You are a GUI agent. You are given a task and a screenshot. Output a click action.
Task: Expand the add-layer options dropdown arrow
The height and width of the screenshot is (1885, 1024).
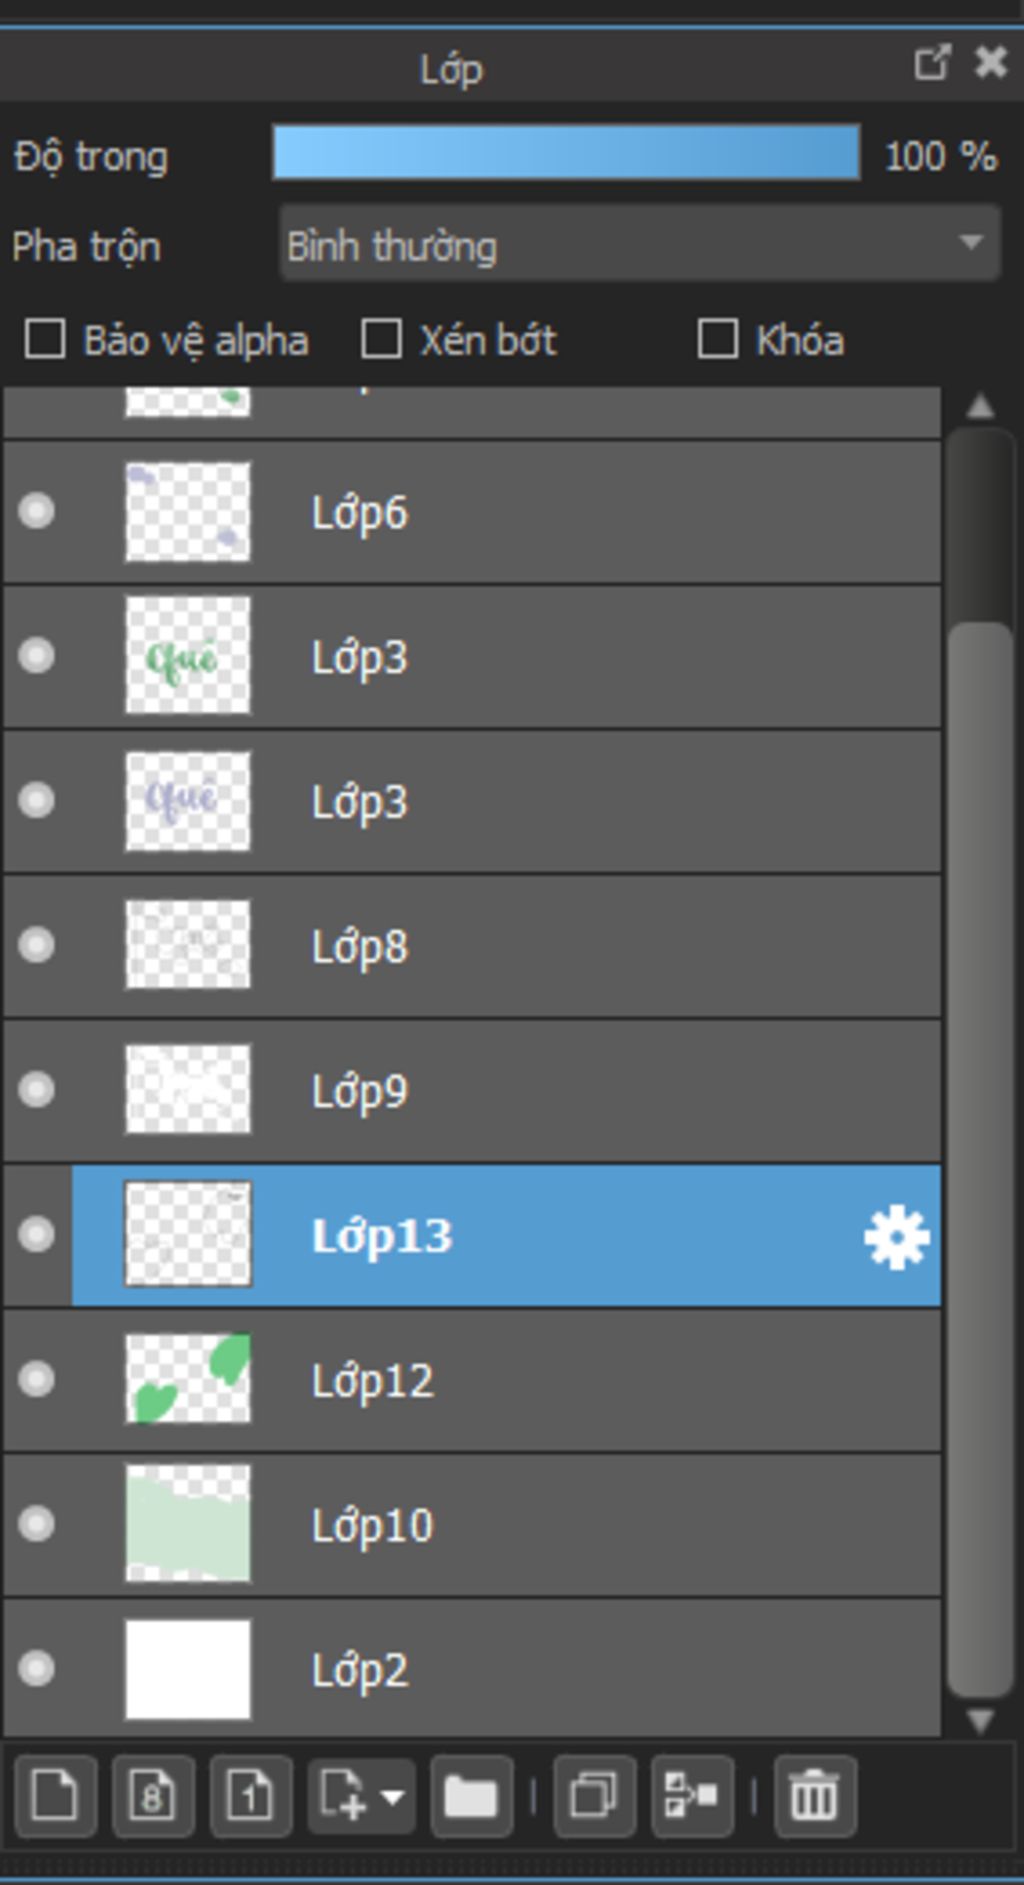393,1797
